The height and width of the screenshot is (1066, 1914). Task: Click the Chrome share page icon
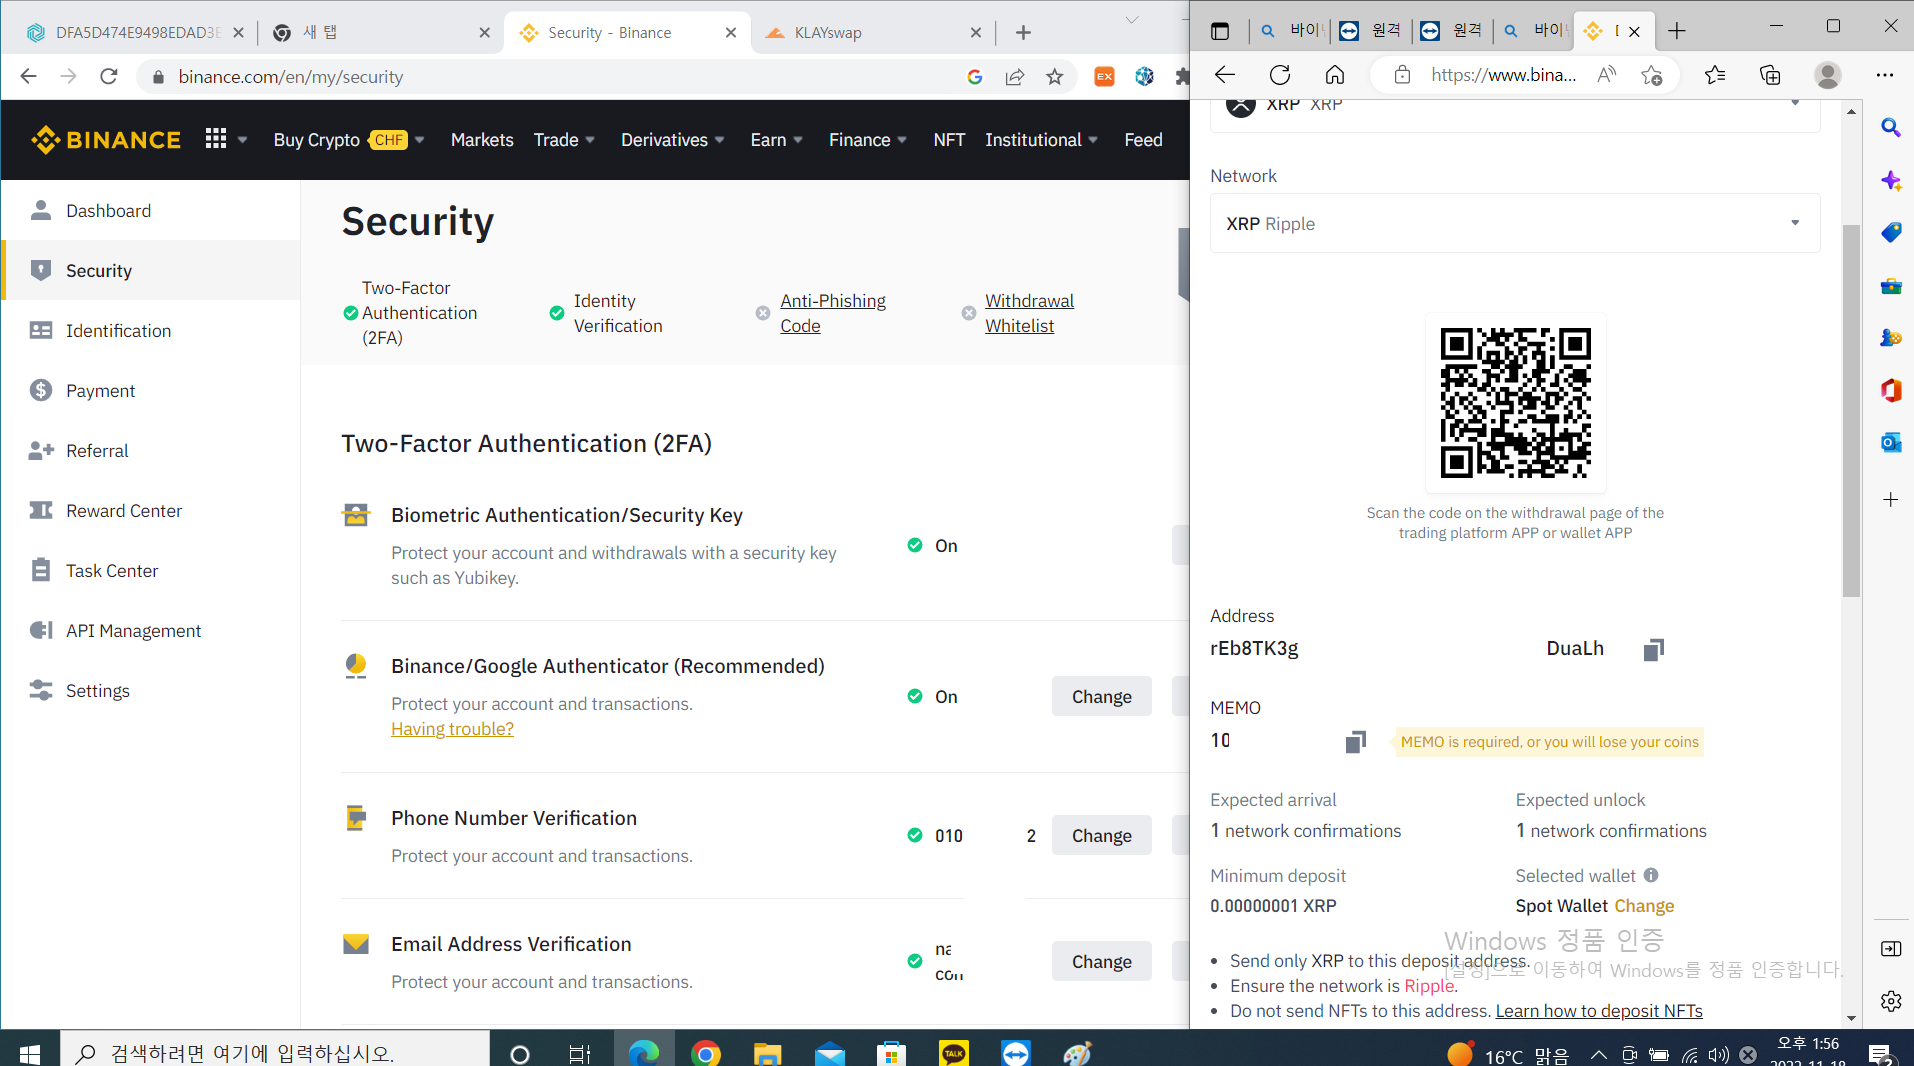[1014, 77]
